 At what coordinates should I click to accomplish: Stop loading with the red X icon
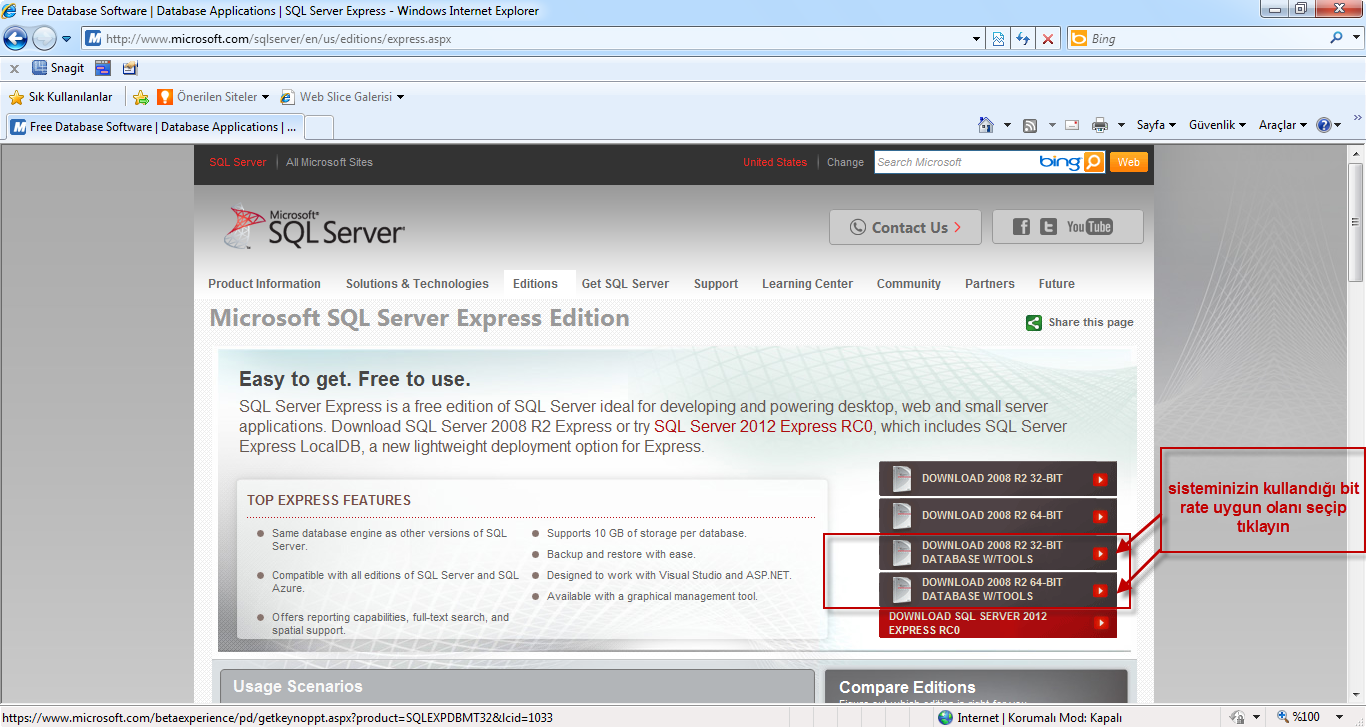tap(1048, 39)
